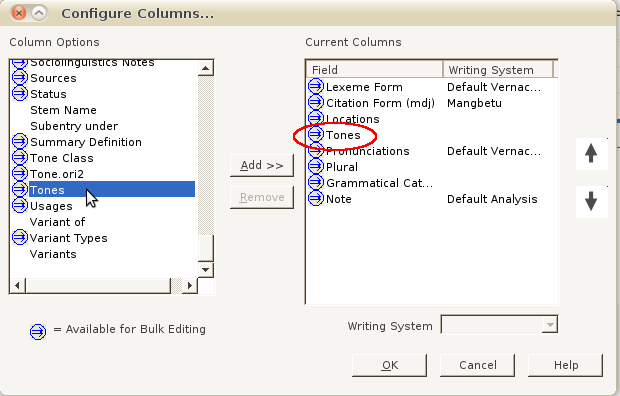620x396 pixels.
Task: Click the Writing System column header
Action: tap(498, 70)
